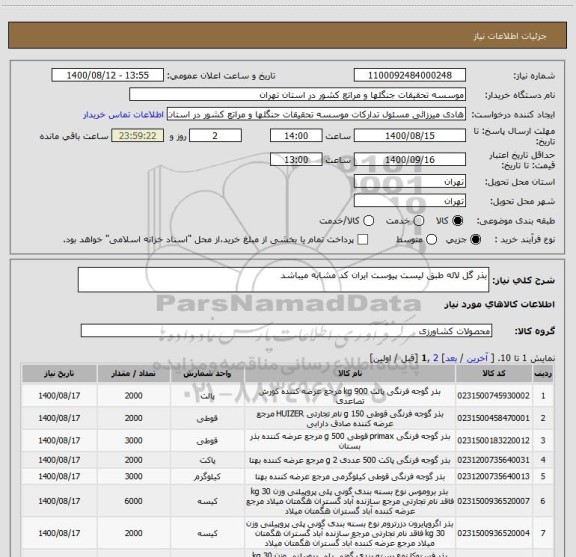Viewport: 576px width, 557px height.
Task: Open the بعد next page link
Action: point(451,358)
